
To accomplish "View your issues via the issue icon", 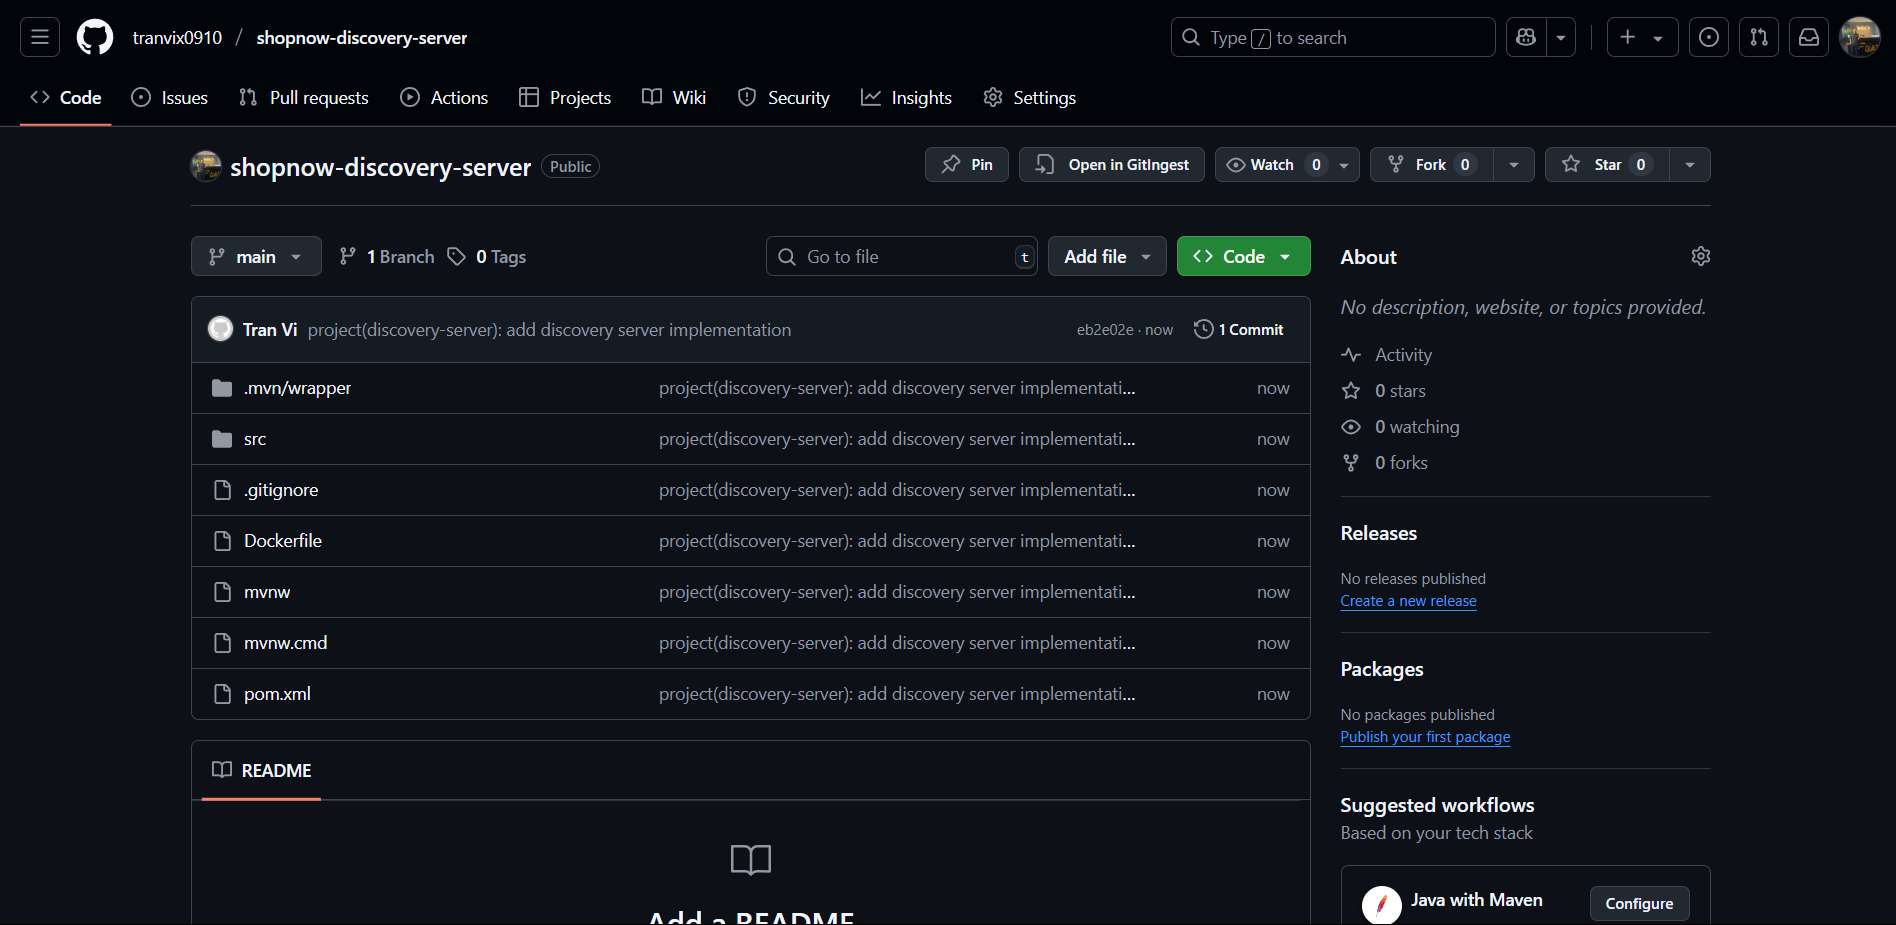I will (1708, 37).
